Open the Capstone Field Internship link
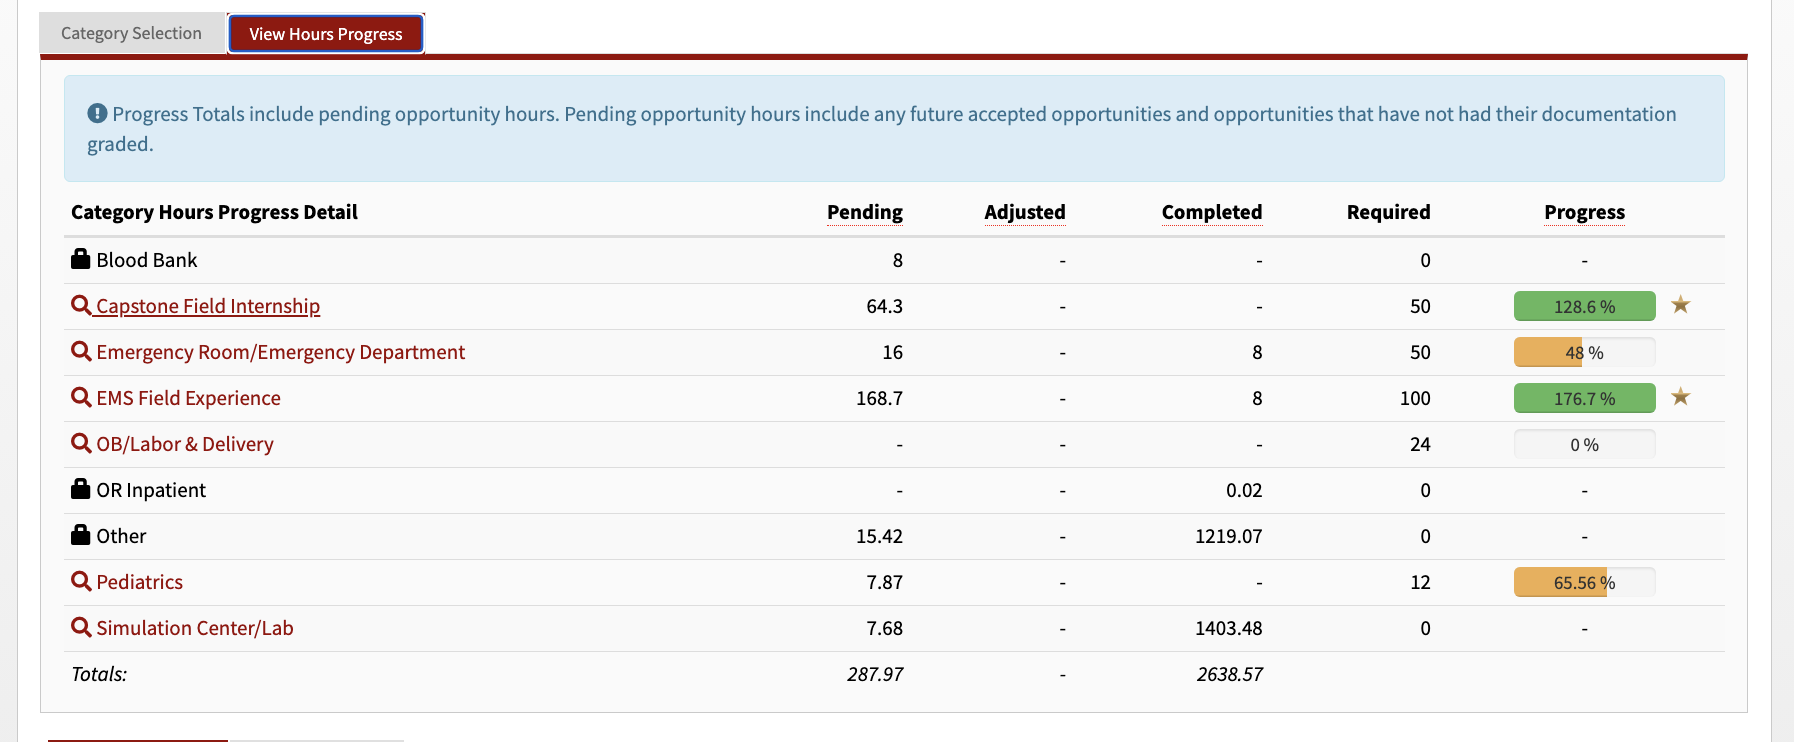 [x=208, y=306]
